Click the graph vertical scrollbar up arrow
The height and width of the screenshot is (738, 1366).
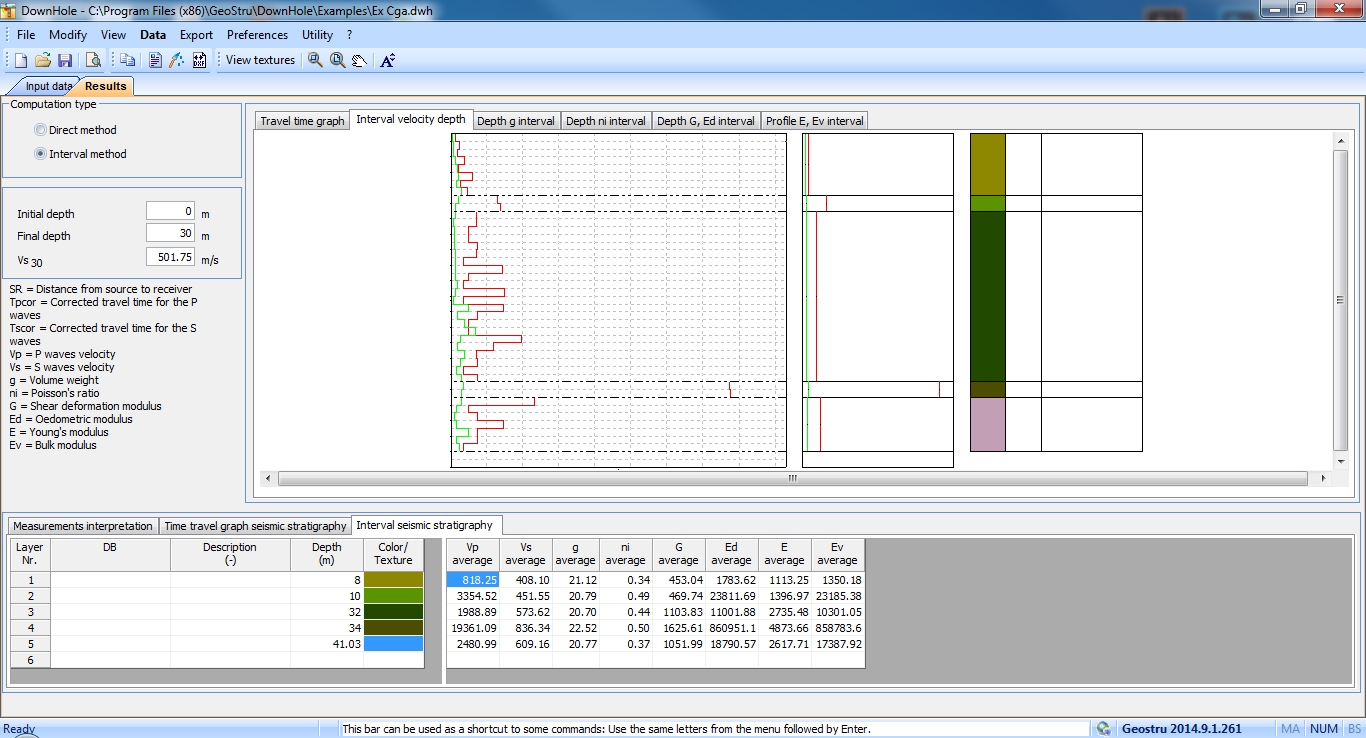coord(1341,141)
